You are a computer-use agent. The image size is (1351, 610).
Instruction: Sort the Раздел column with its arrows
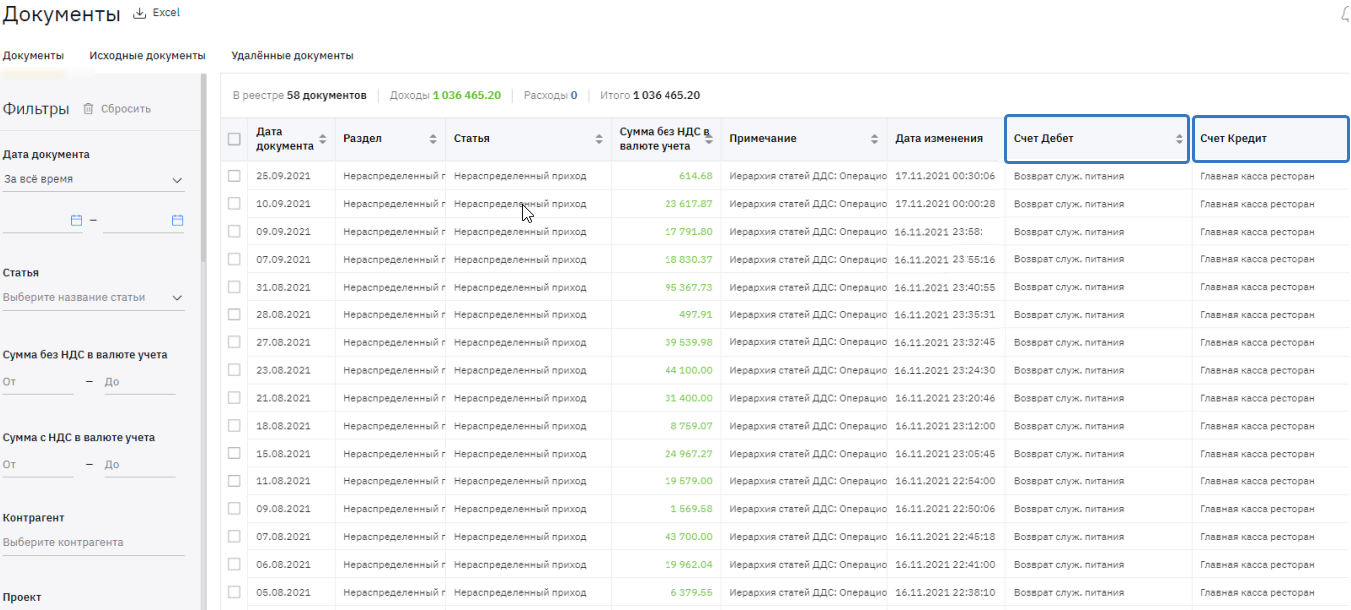click(x=433, y=139)
